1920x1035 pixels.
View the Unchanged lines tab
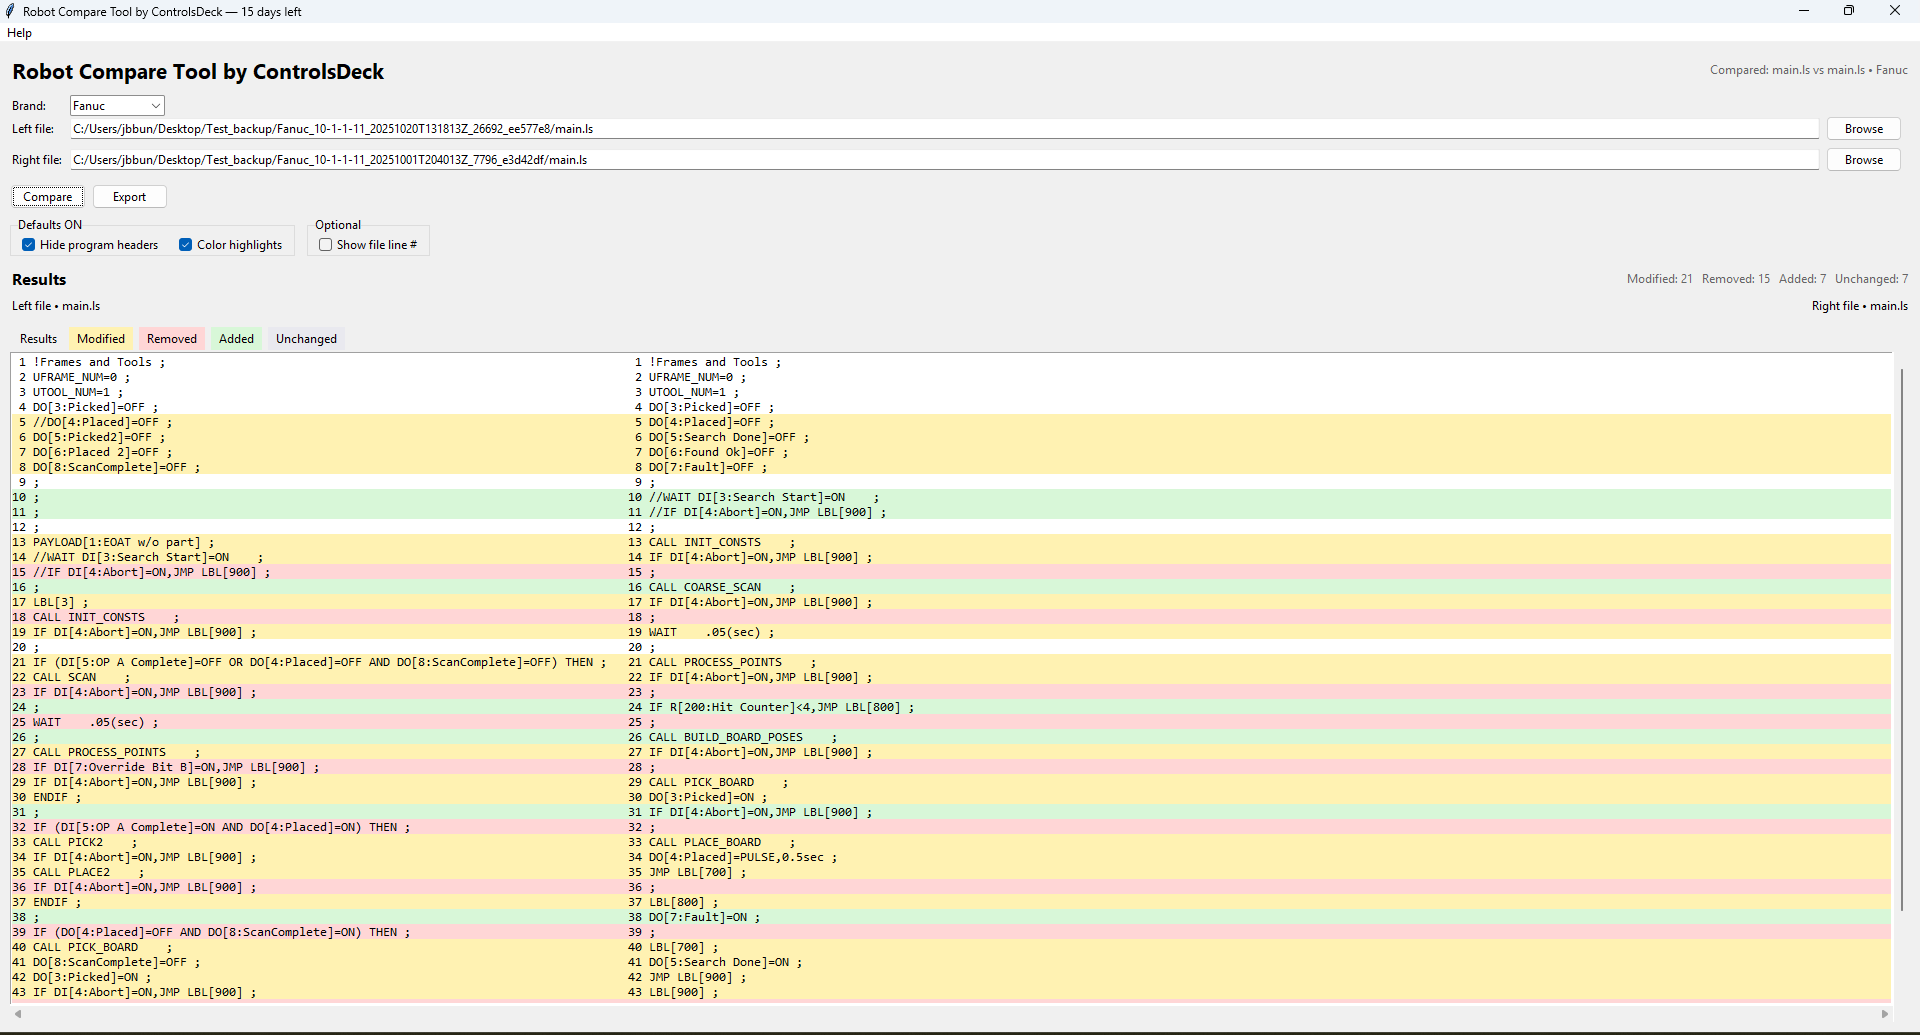point(305,338)
